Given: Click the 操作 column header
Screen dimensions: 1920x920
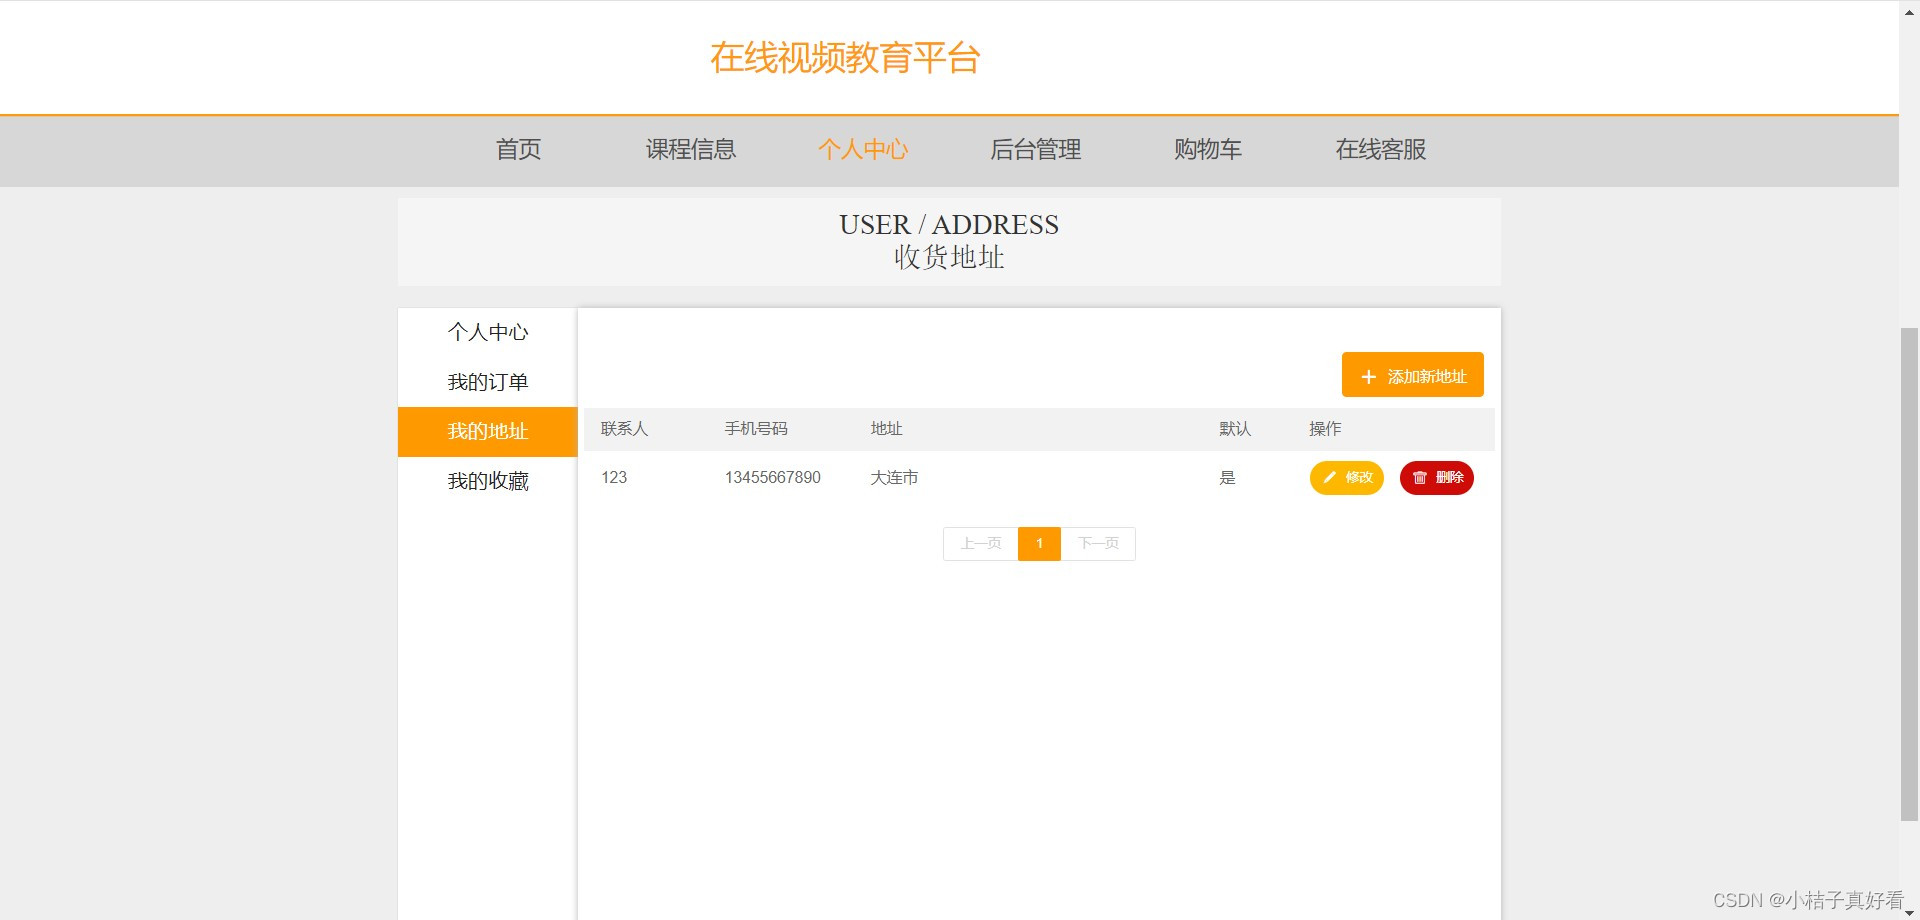Looking at the screenshot, I should click(x=1325, y=429).
